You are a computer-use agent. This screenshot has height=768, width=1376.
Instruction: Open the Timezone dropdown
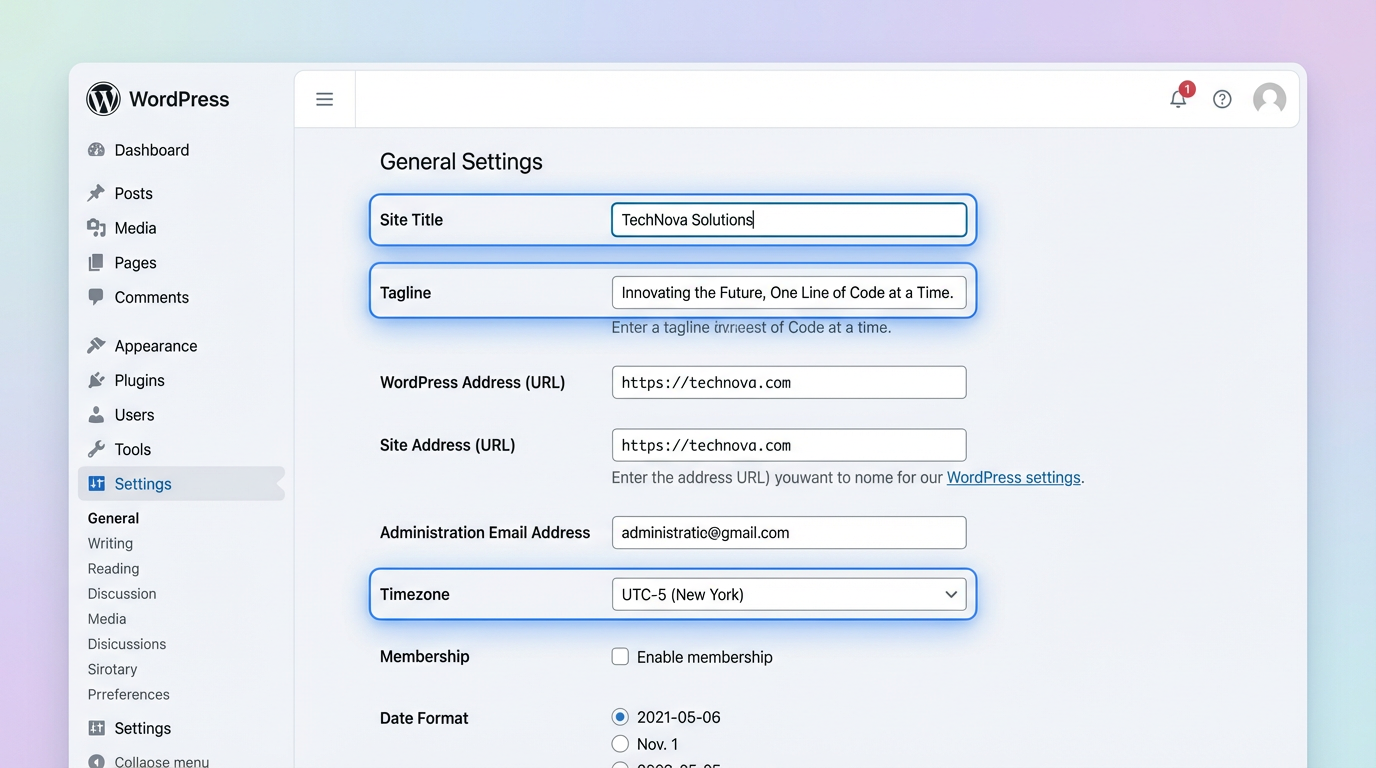(789, 593)
